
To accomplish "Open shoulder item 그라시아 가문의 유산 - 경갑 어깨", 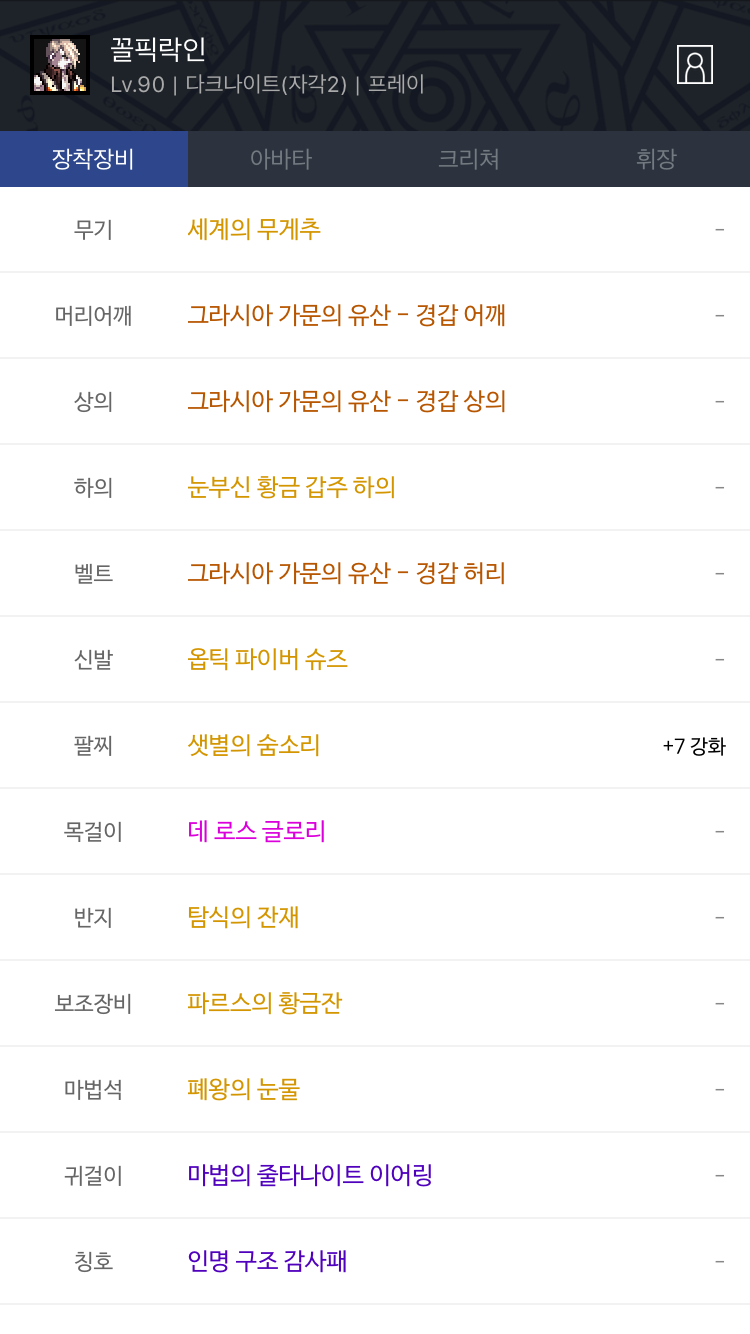I will 346,315.
